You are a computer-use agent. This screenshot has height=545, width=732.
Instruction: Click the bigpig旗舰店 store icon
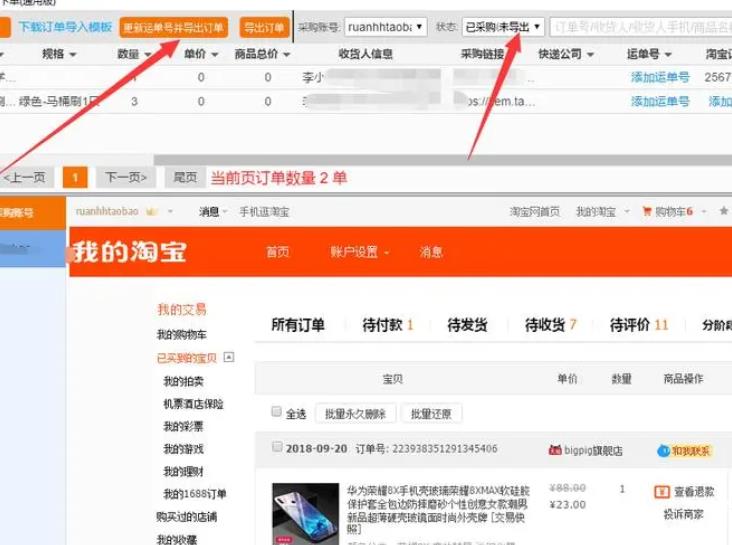(x=555, y=451)
